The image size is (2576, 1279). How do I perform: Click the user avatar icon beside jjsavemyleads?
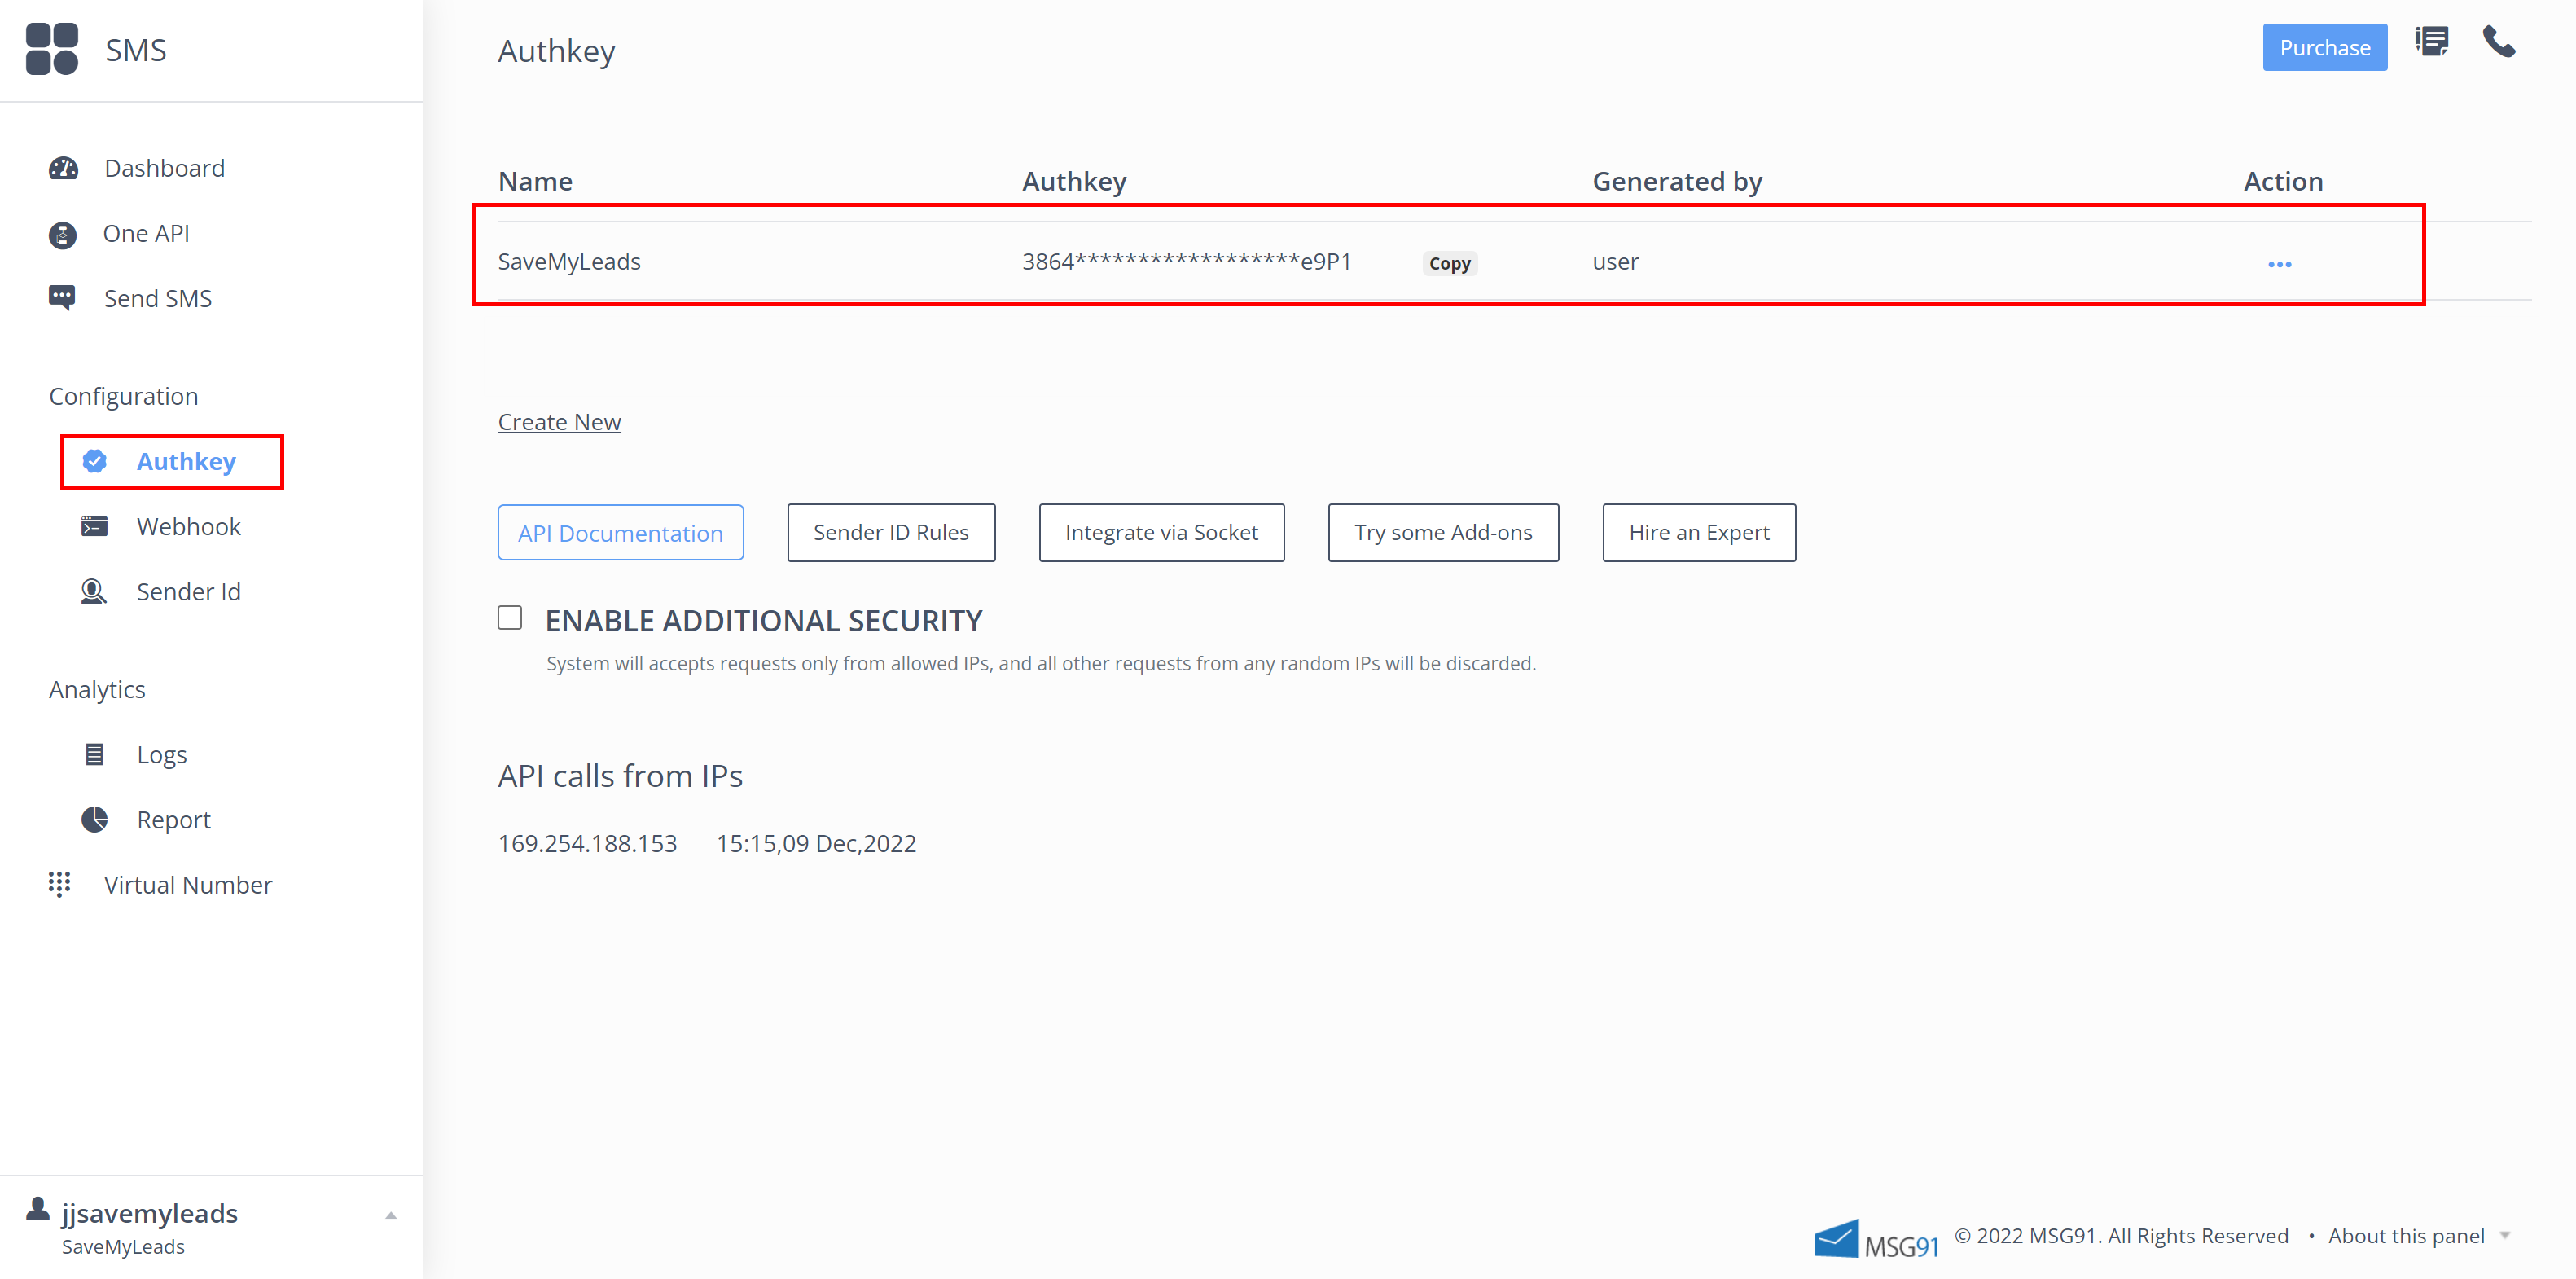click(x=38, y=1209)
